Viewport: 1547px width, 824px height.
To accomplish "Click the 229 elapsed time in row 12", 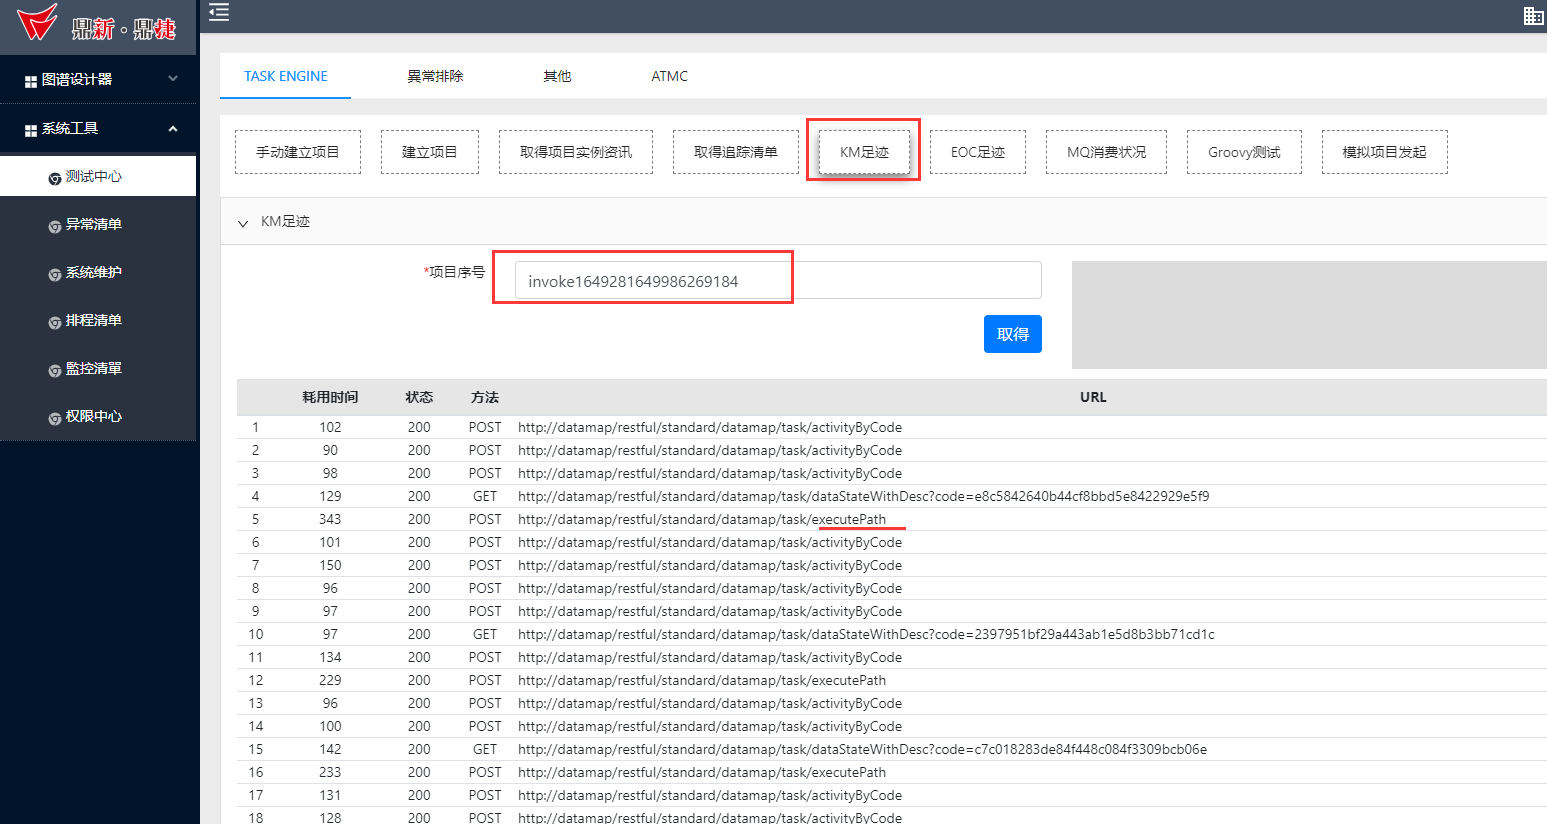I will click(330, 680).
